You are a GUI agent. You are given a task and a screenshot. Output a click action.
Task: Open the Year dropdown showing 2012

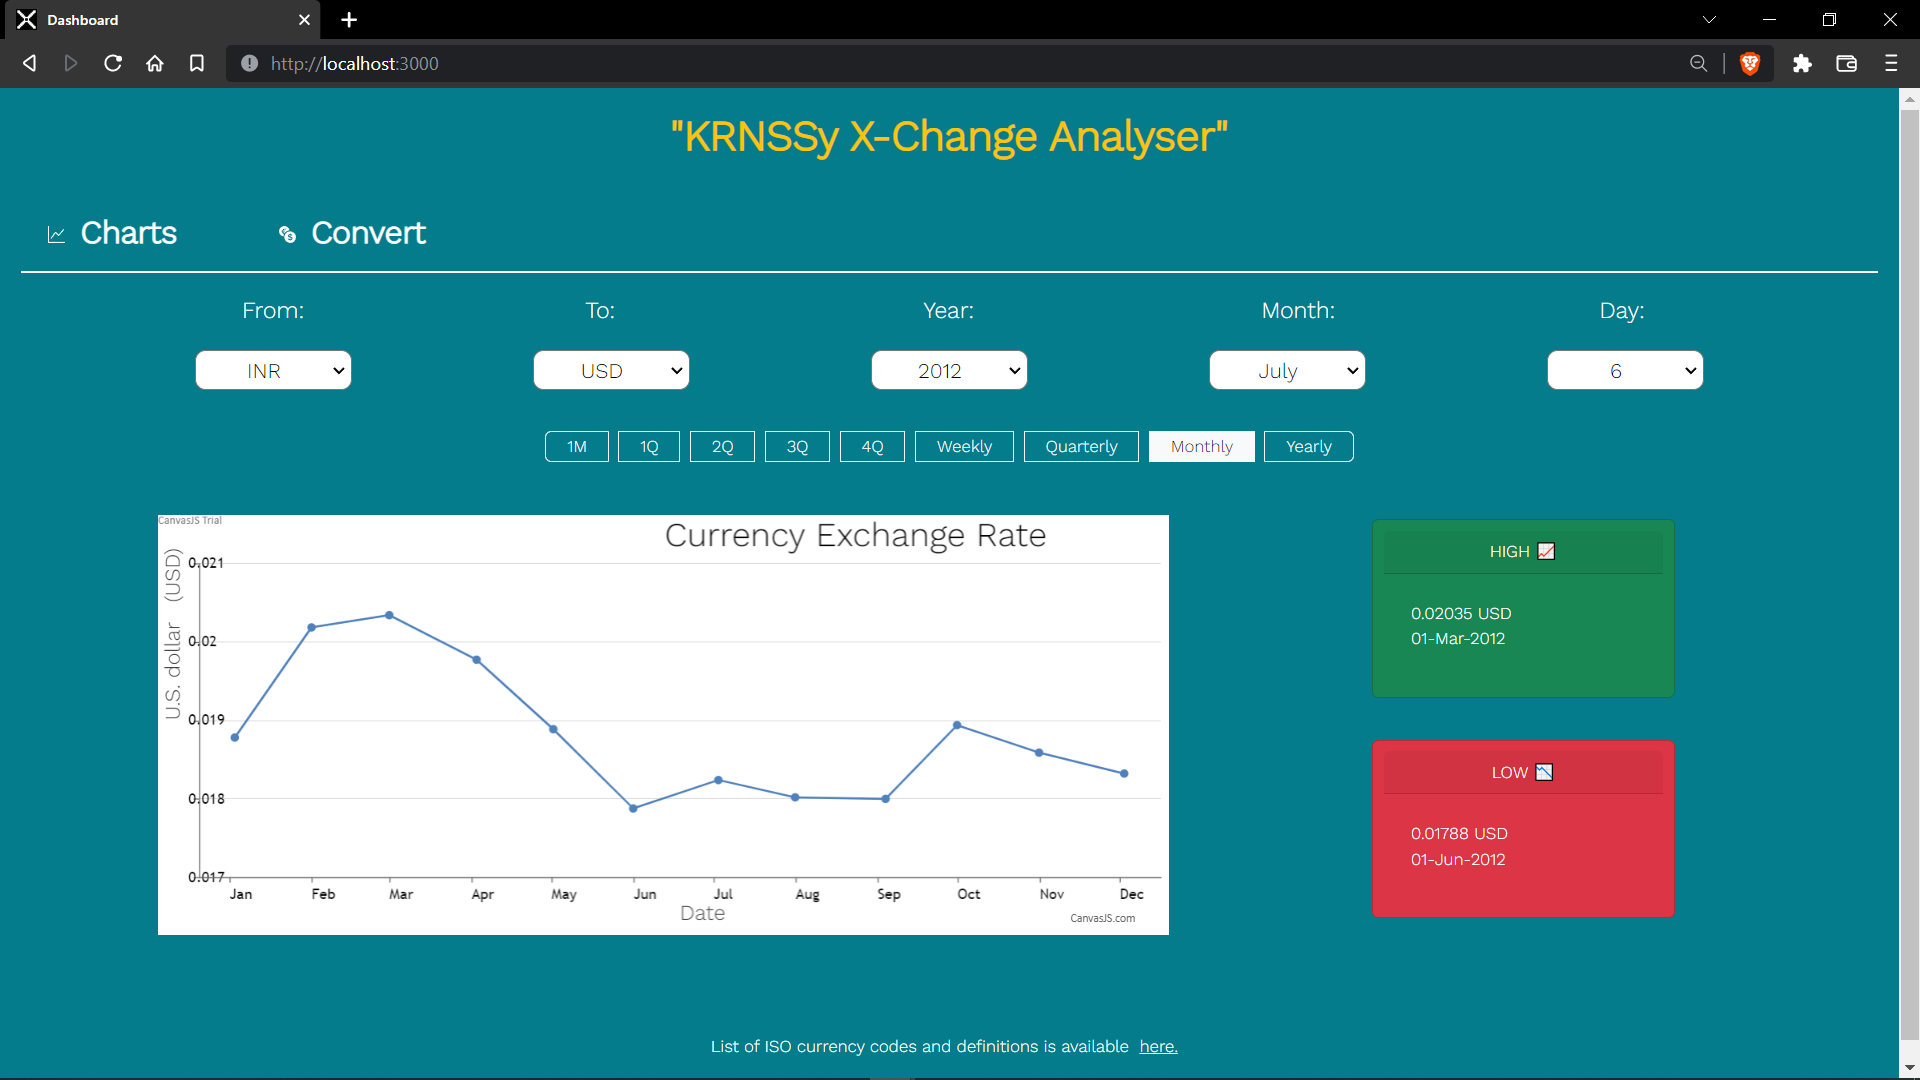949,370
